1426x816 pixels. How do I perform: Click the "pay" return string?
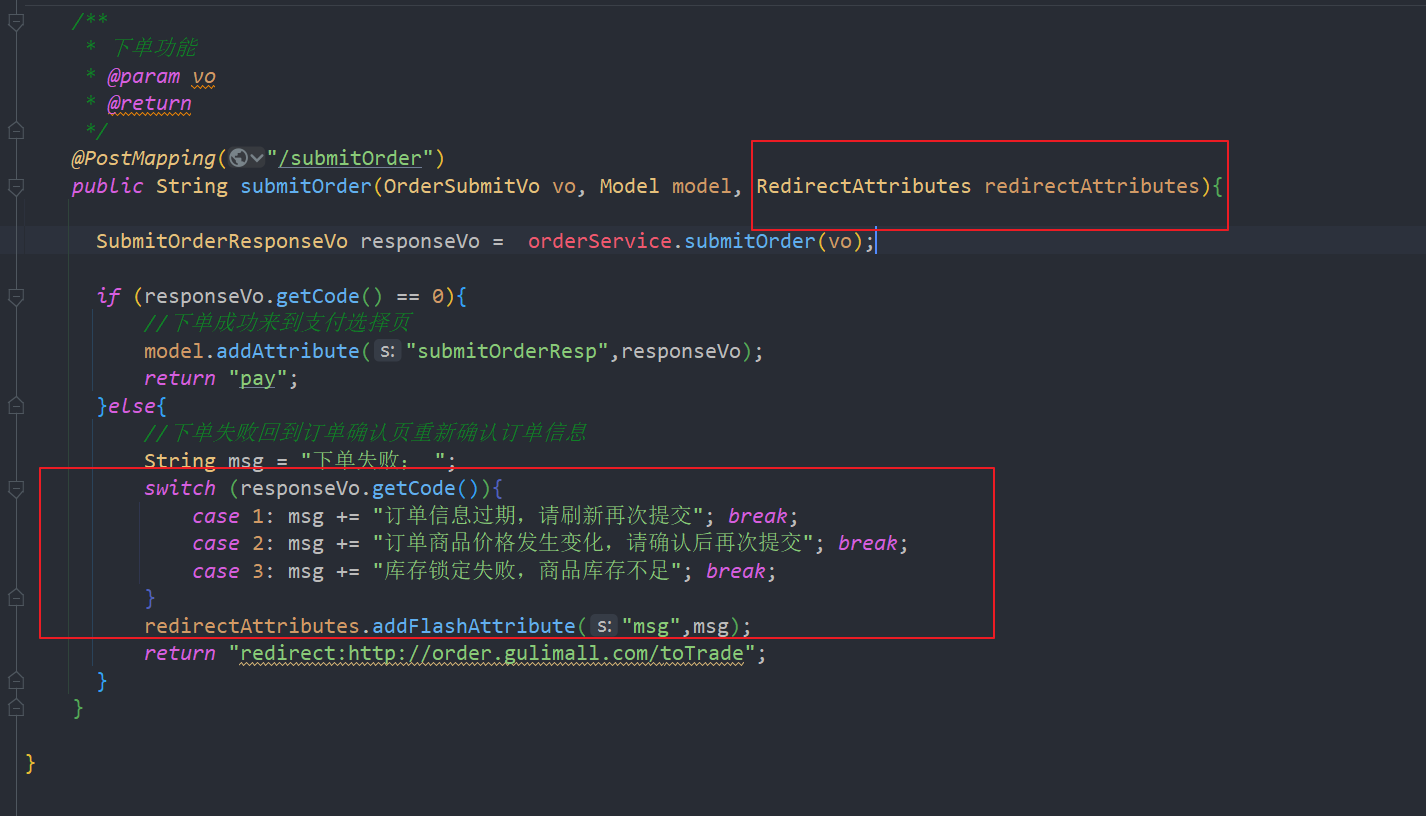pos(258,378)
